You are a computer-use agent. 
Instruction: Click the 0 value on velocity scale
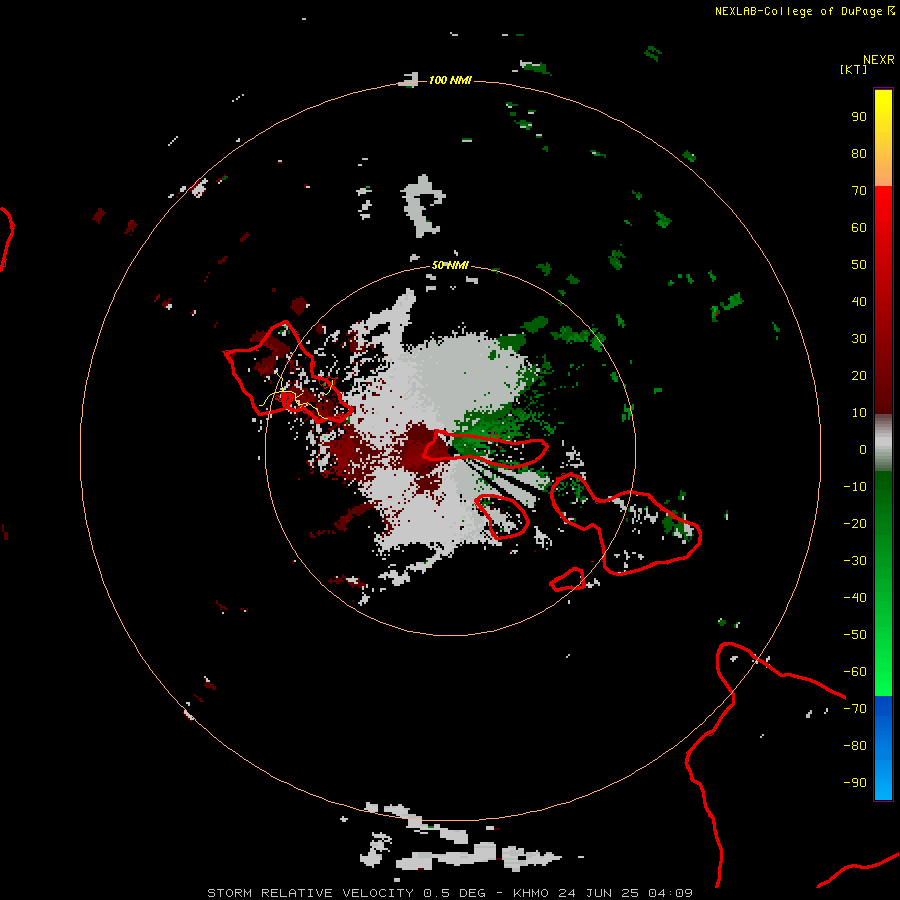[863, 450]
